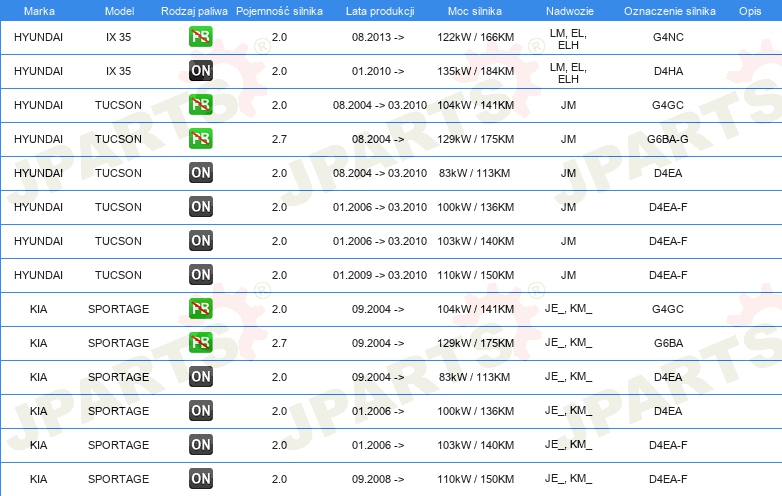Select the ON icon for Sportage 83kW / 113KM
Viewport: 782px width, 496px height.
(x=200, y=377)
